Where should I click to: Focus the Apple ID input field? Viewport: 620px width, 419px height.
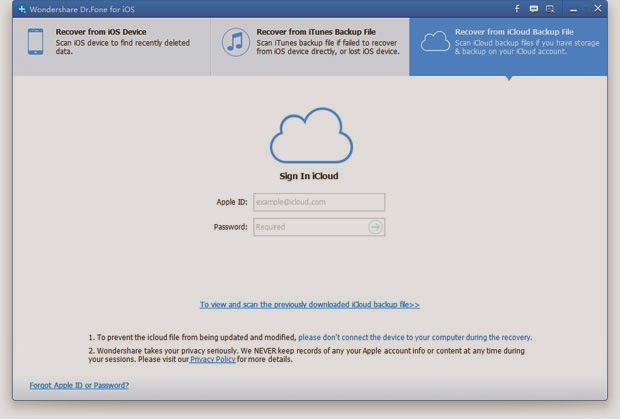coord(319,202)
